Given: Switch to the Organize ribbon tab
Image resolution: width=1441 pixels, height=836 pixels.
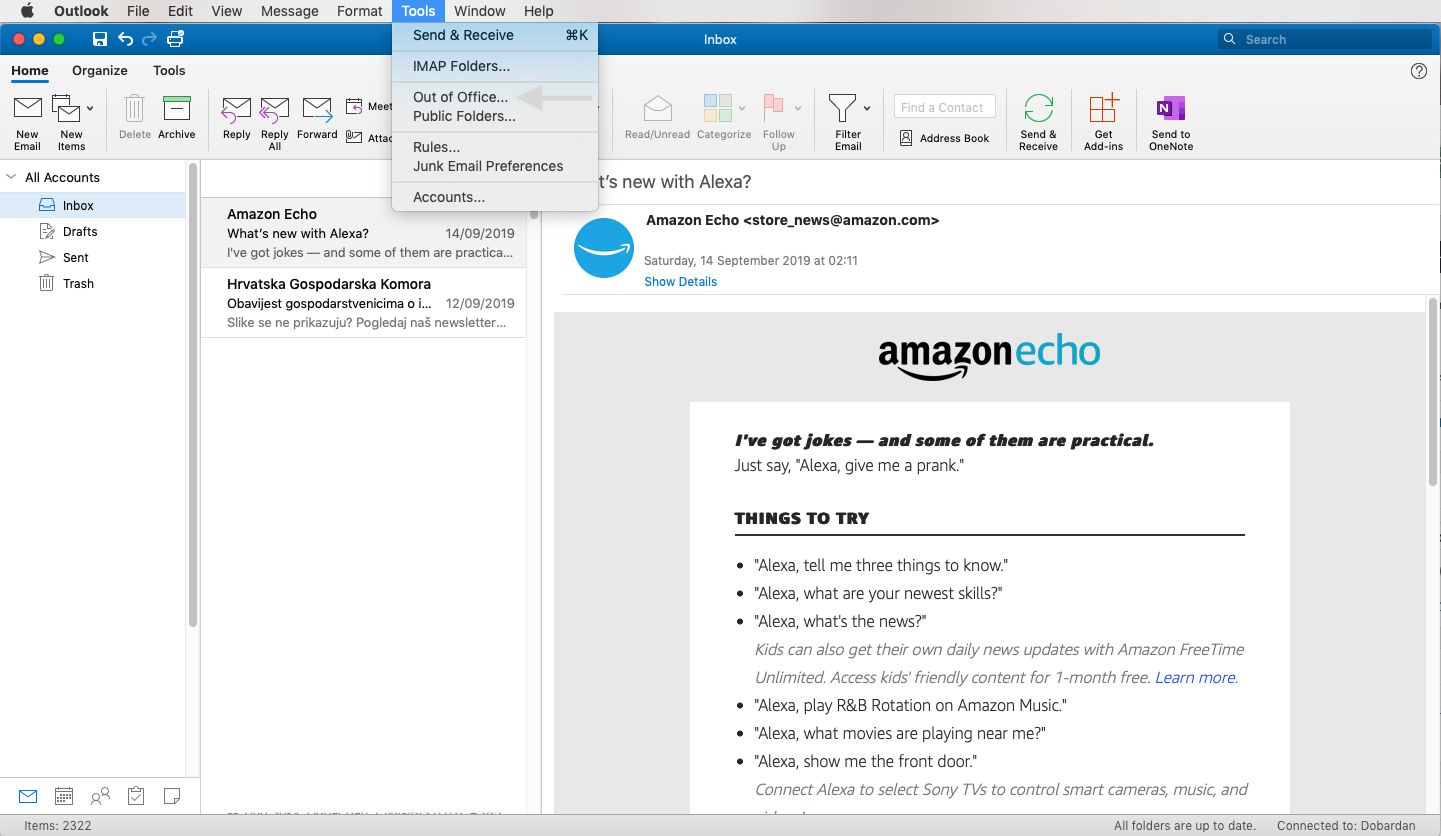Looking at the screenshot, I should coord(100,70).
